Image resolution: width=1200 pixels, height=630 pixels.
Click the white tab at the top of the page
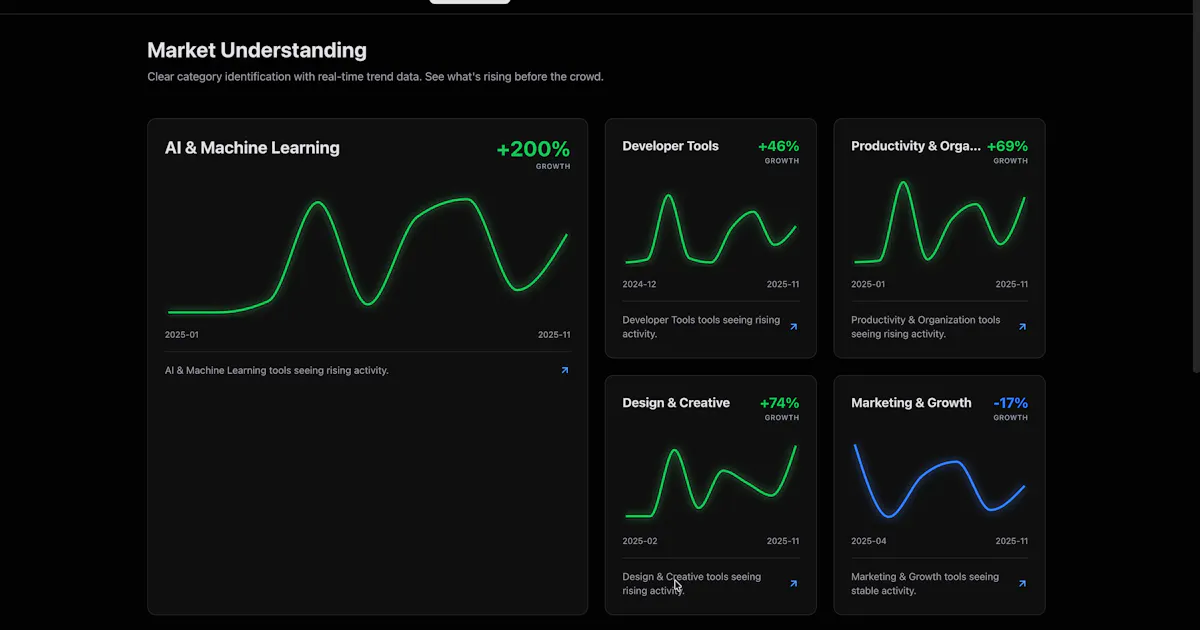click(470, 2)
